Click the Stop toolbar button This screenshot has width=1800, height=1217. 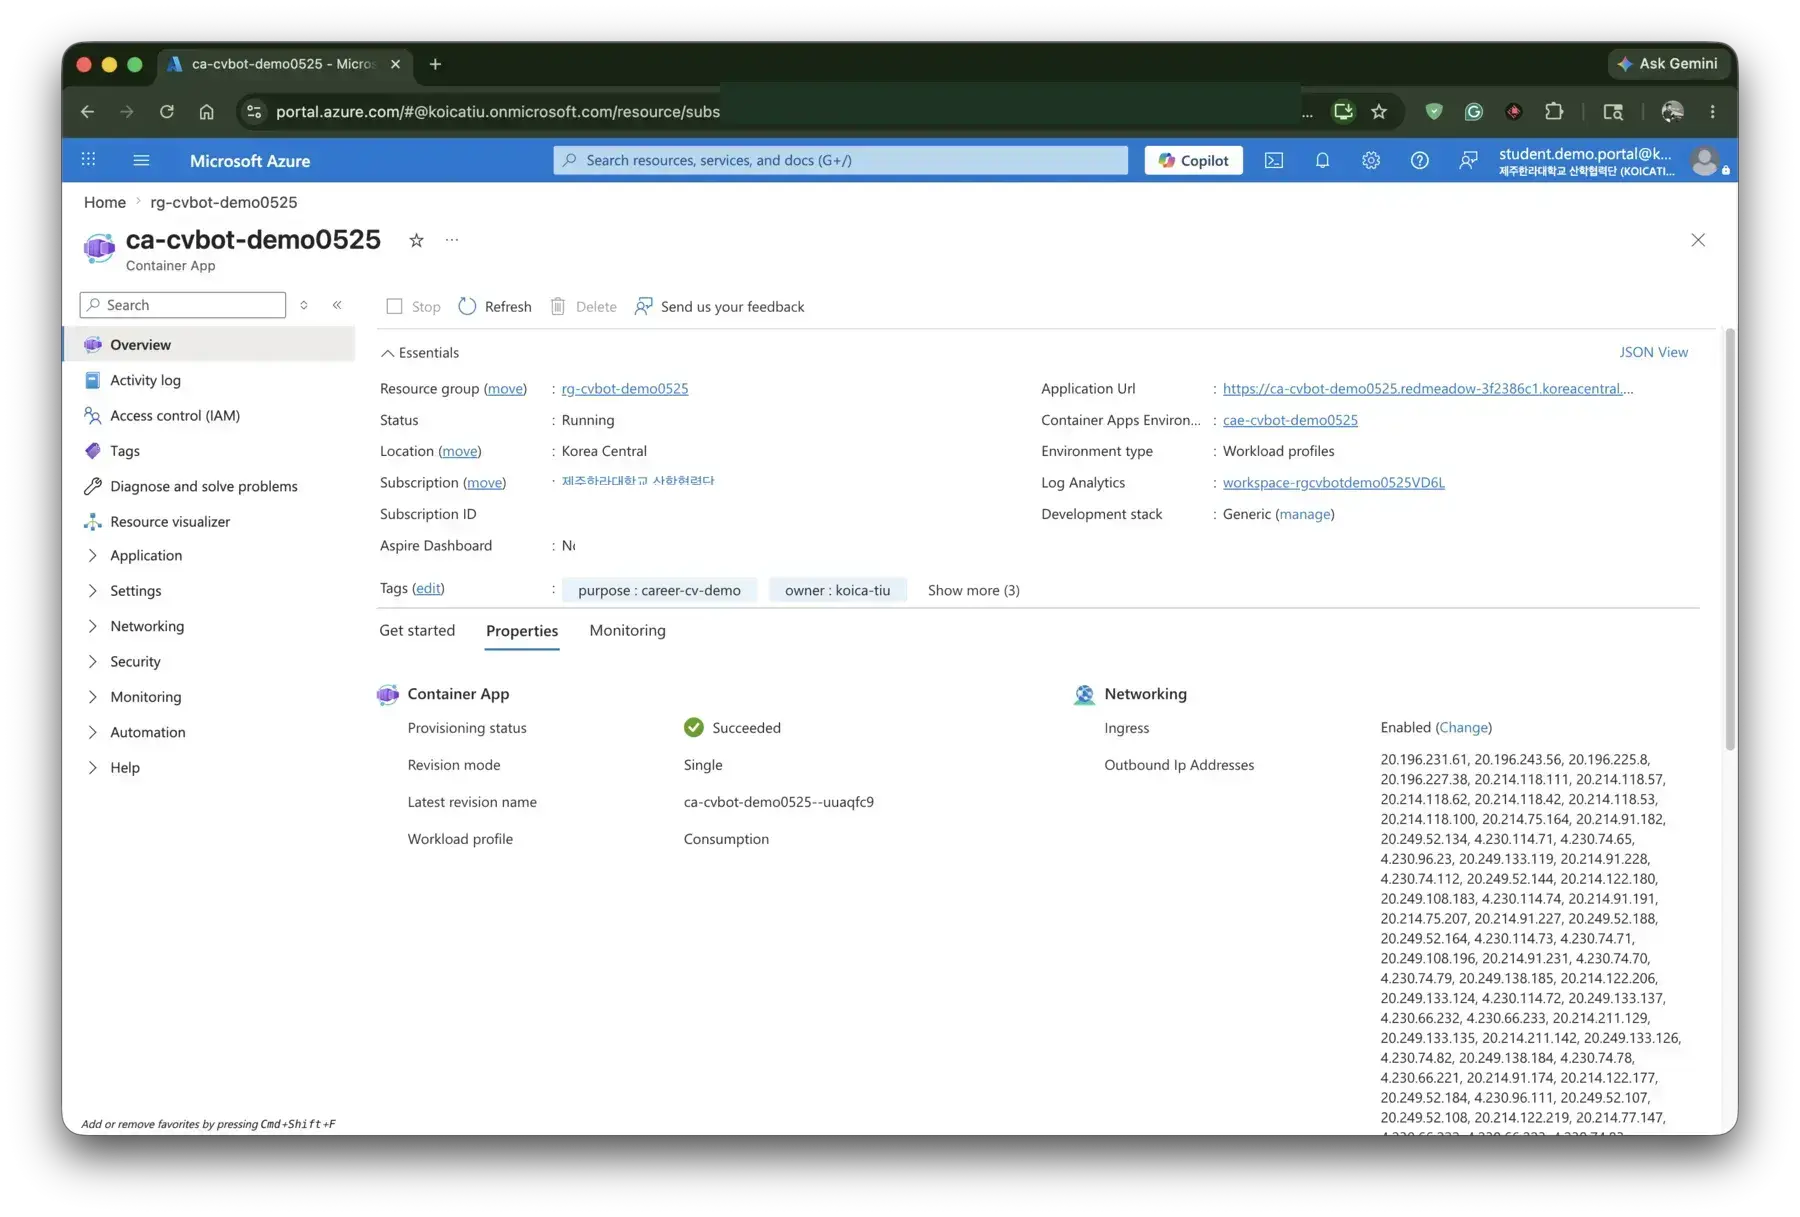point(413,306)
